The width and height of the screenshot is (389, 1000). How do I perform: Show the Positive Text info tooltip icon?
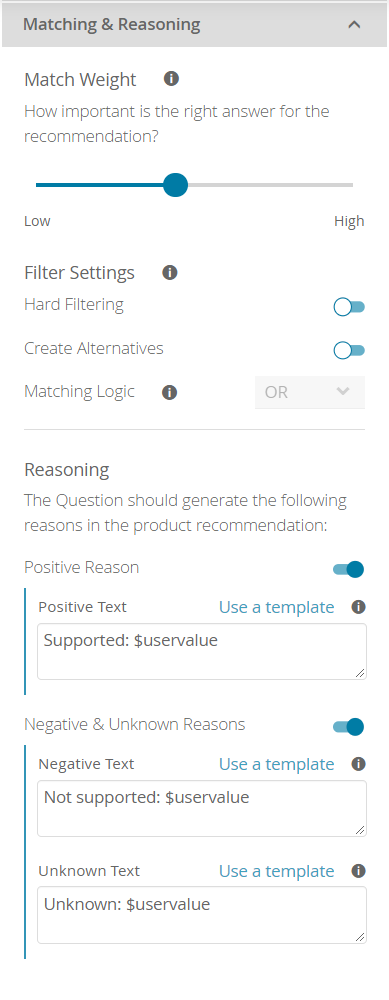point(358,607)
